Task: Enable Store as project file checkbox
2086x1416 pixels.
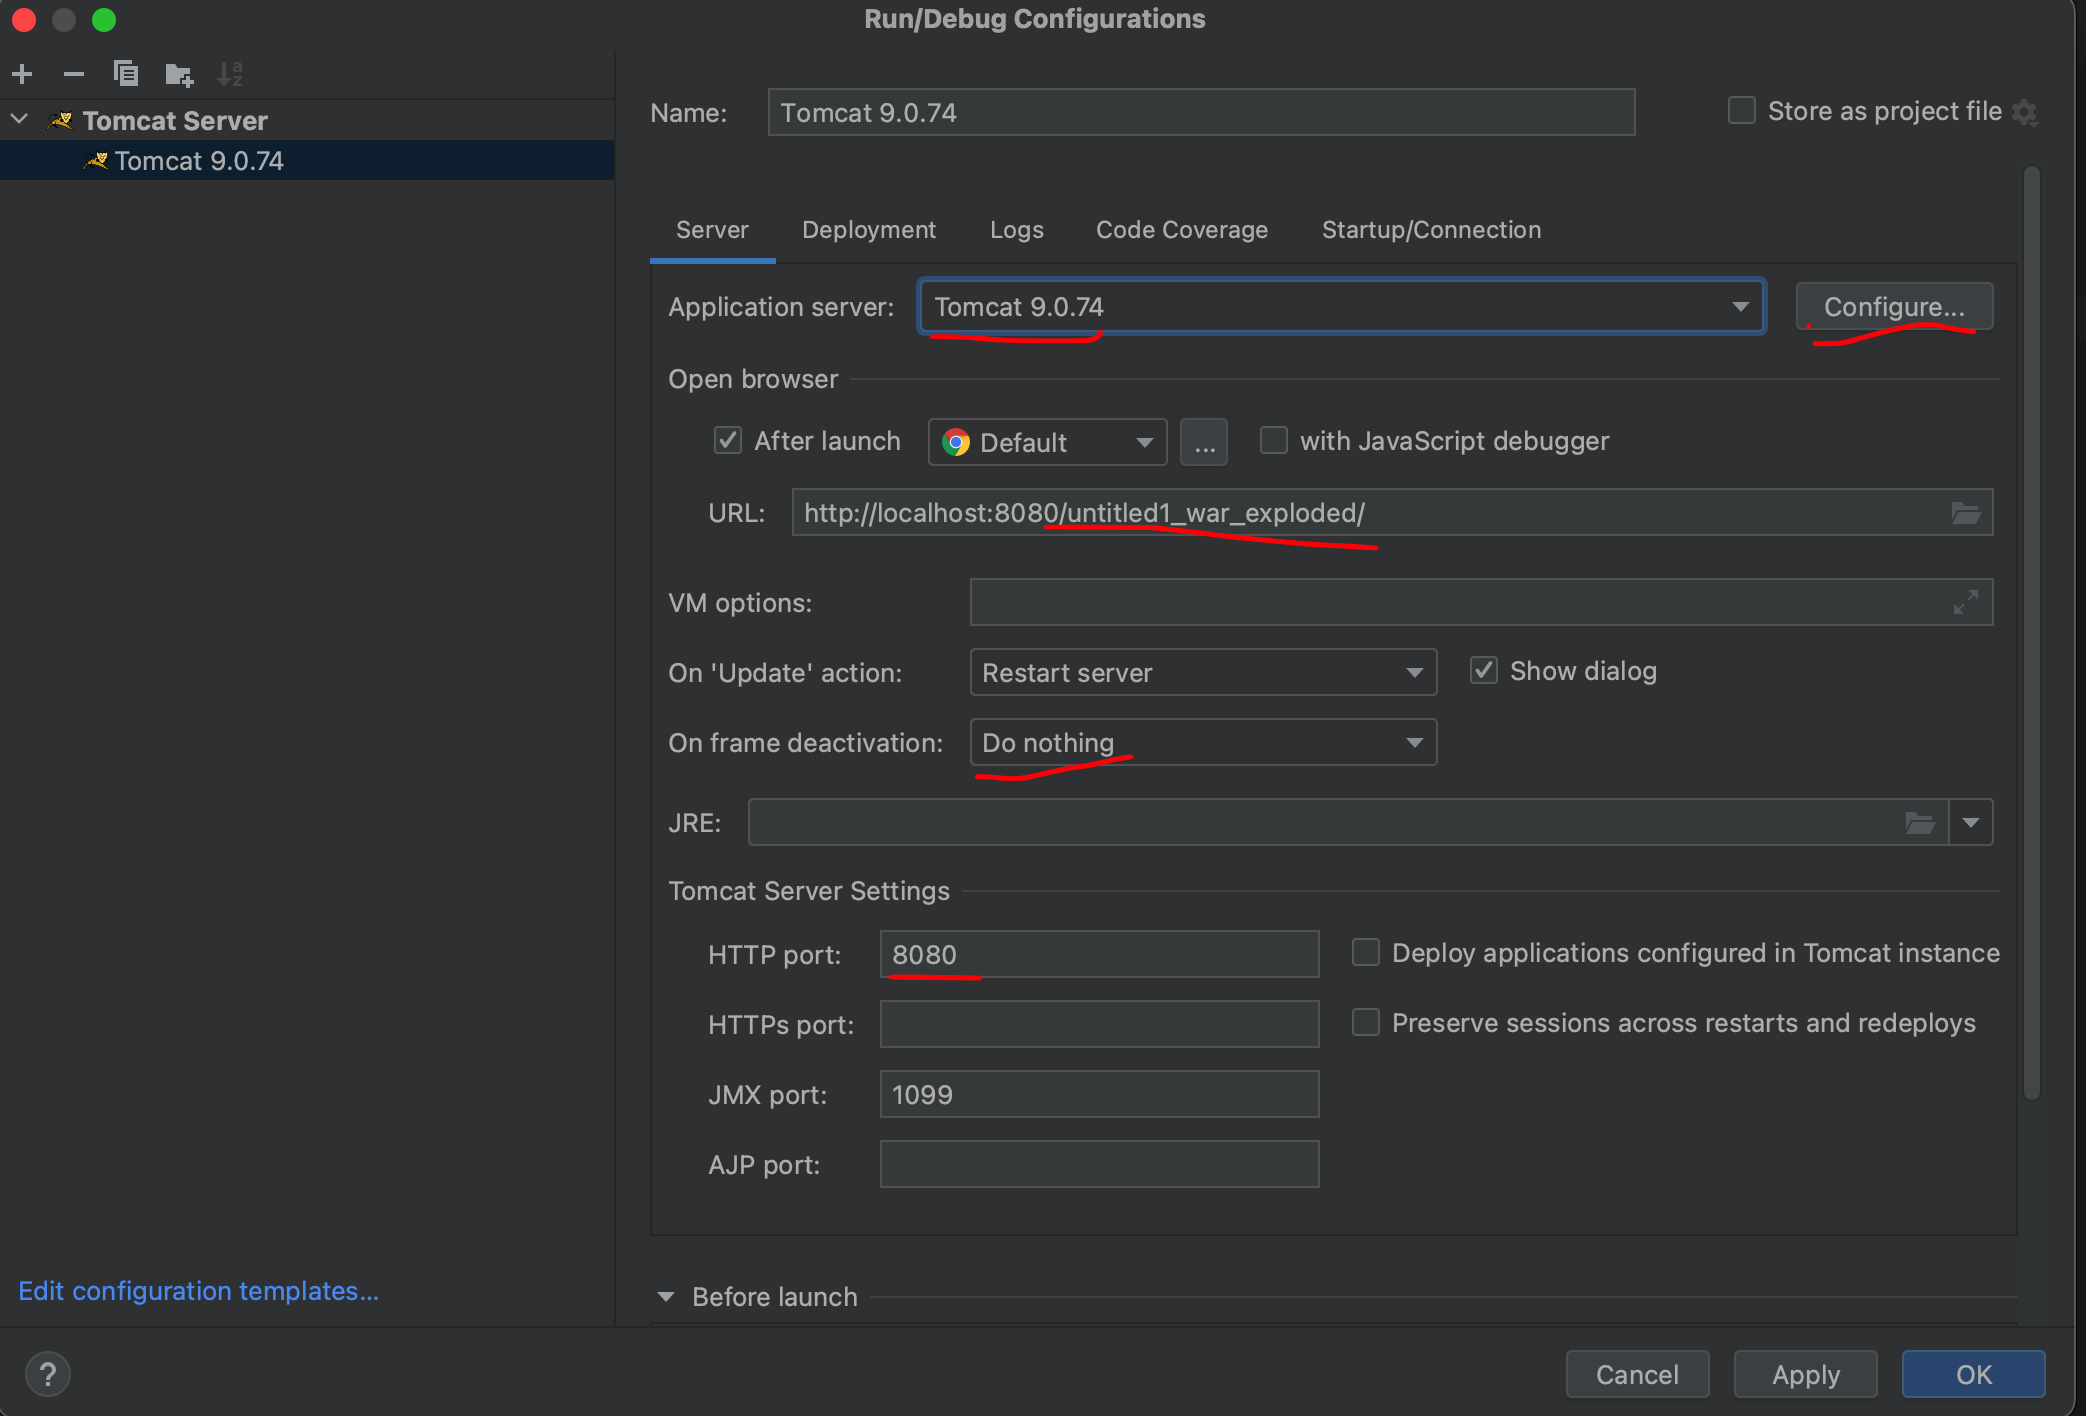Action: [x=1741, y=110]
